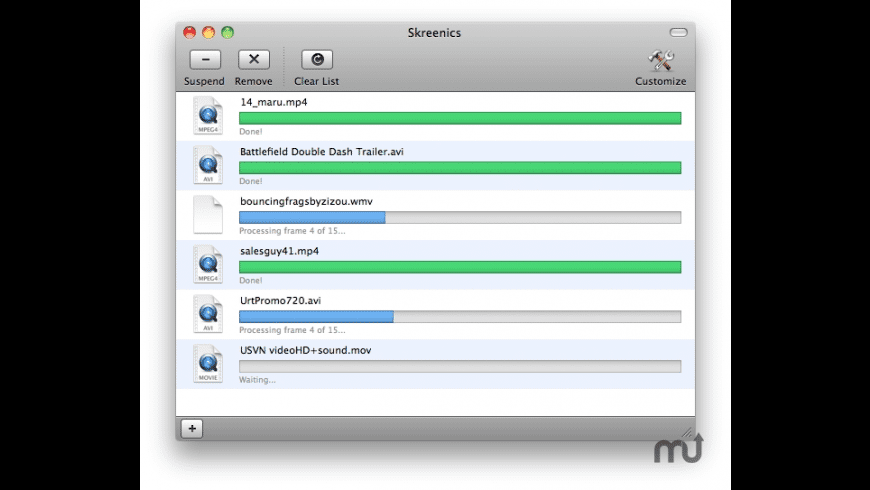
Task: Click the red close window button
Action: click(x=190, y=32)
